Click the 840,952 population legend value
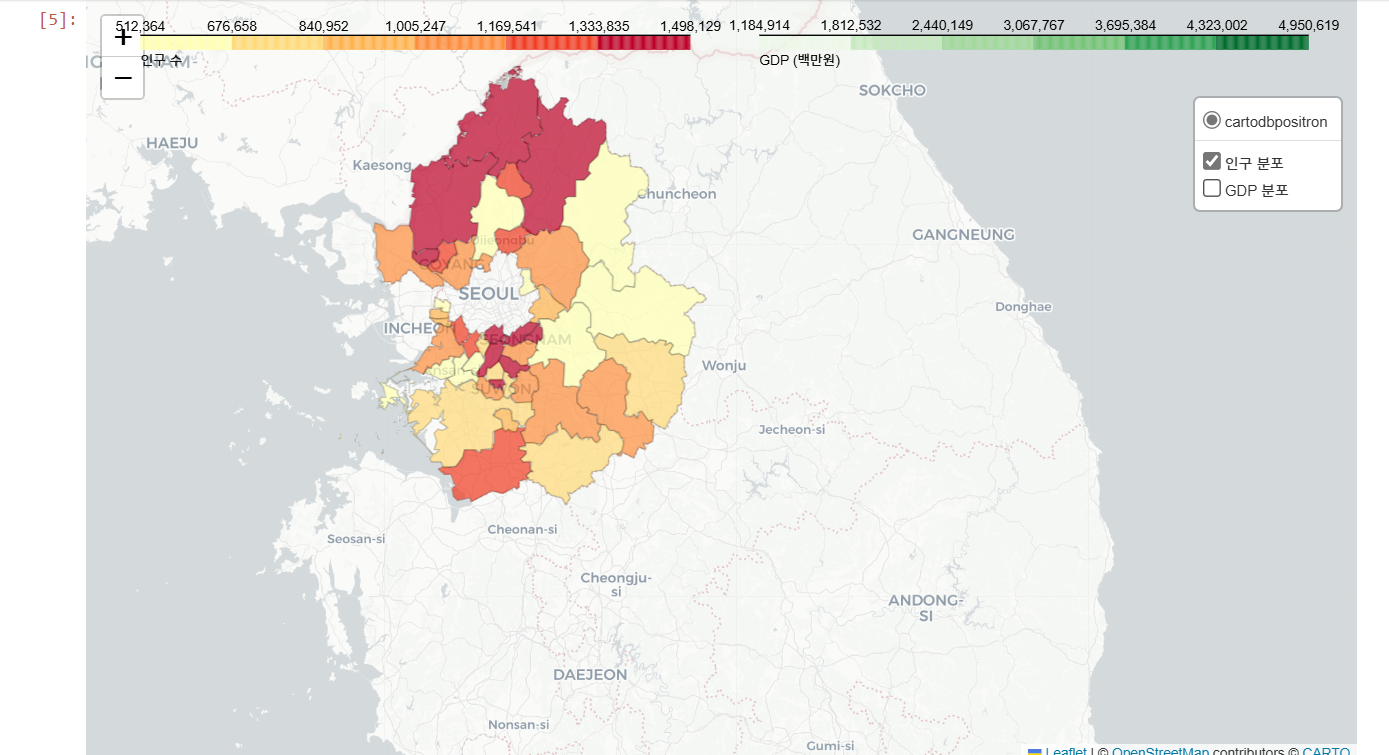Image resolution: width=1389 pixels, height=755 pixels. coord(324,26)
